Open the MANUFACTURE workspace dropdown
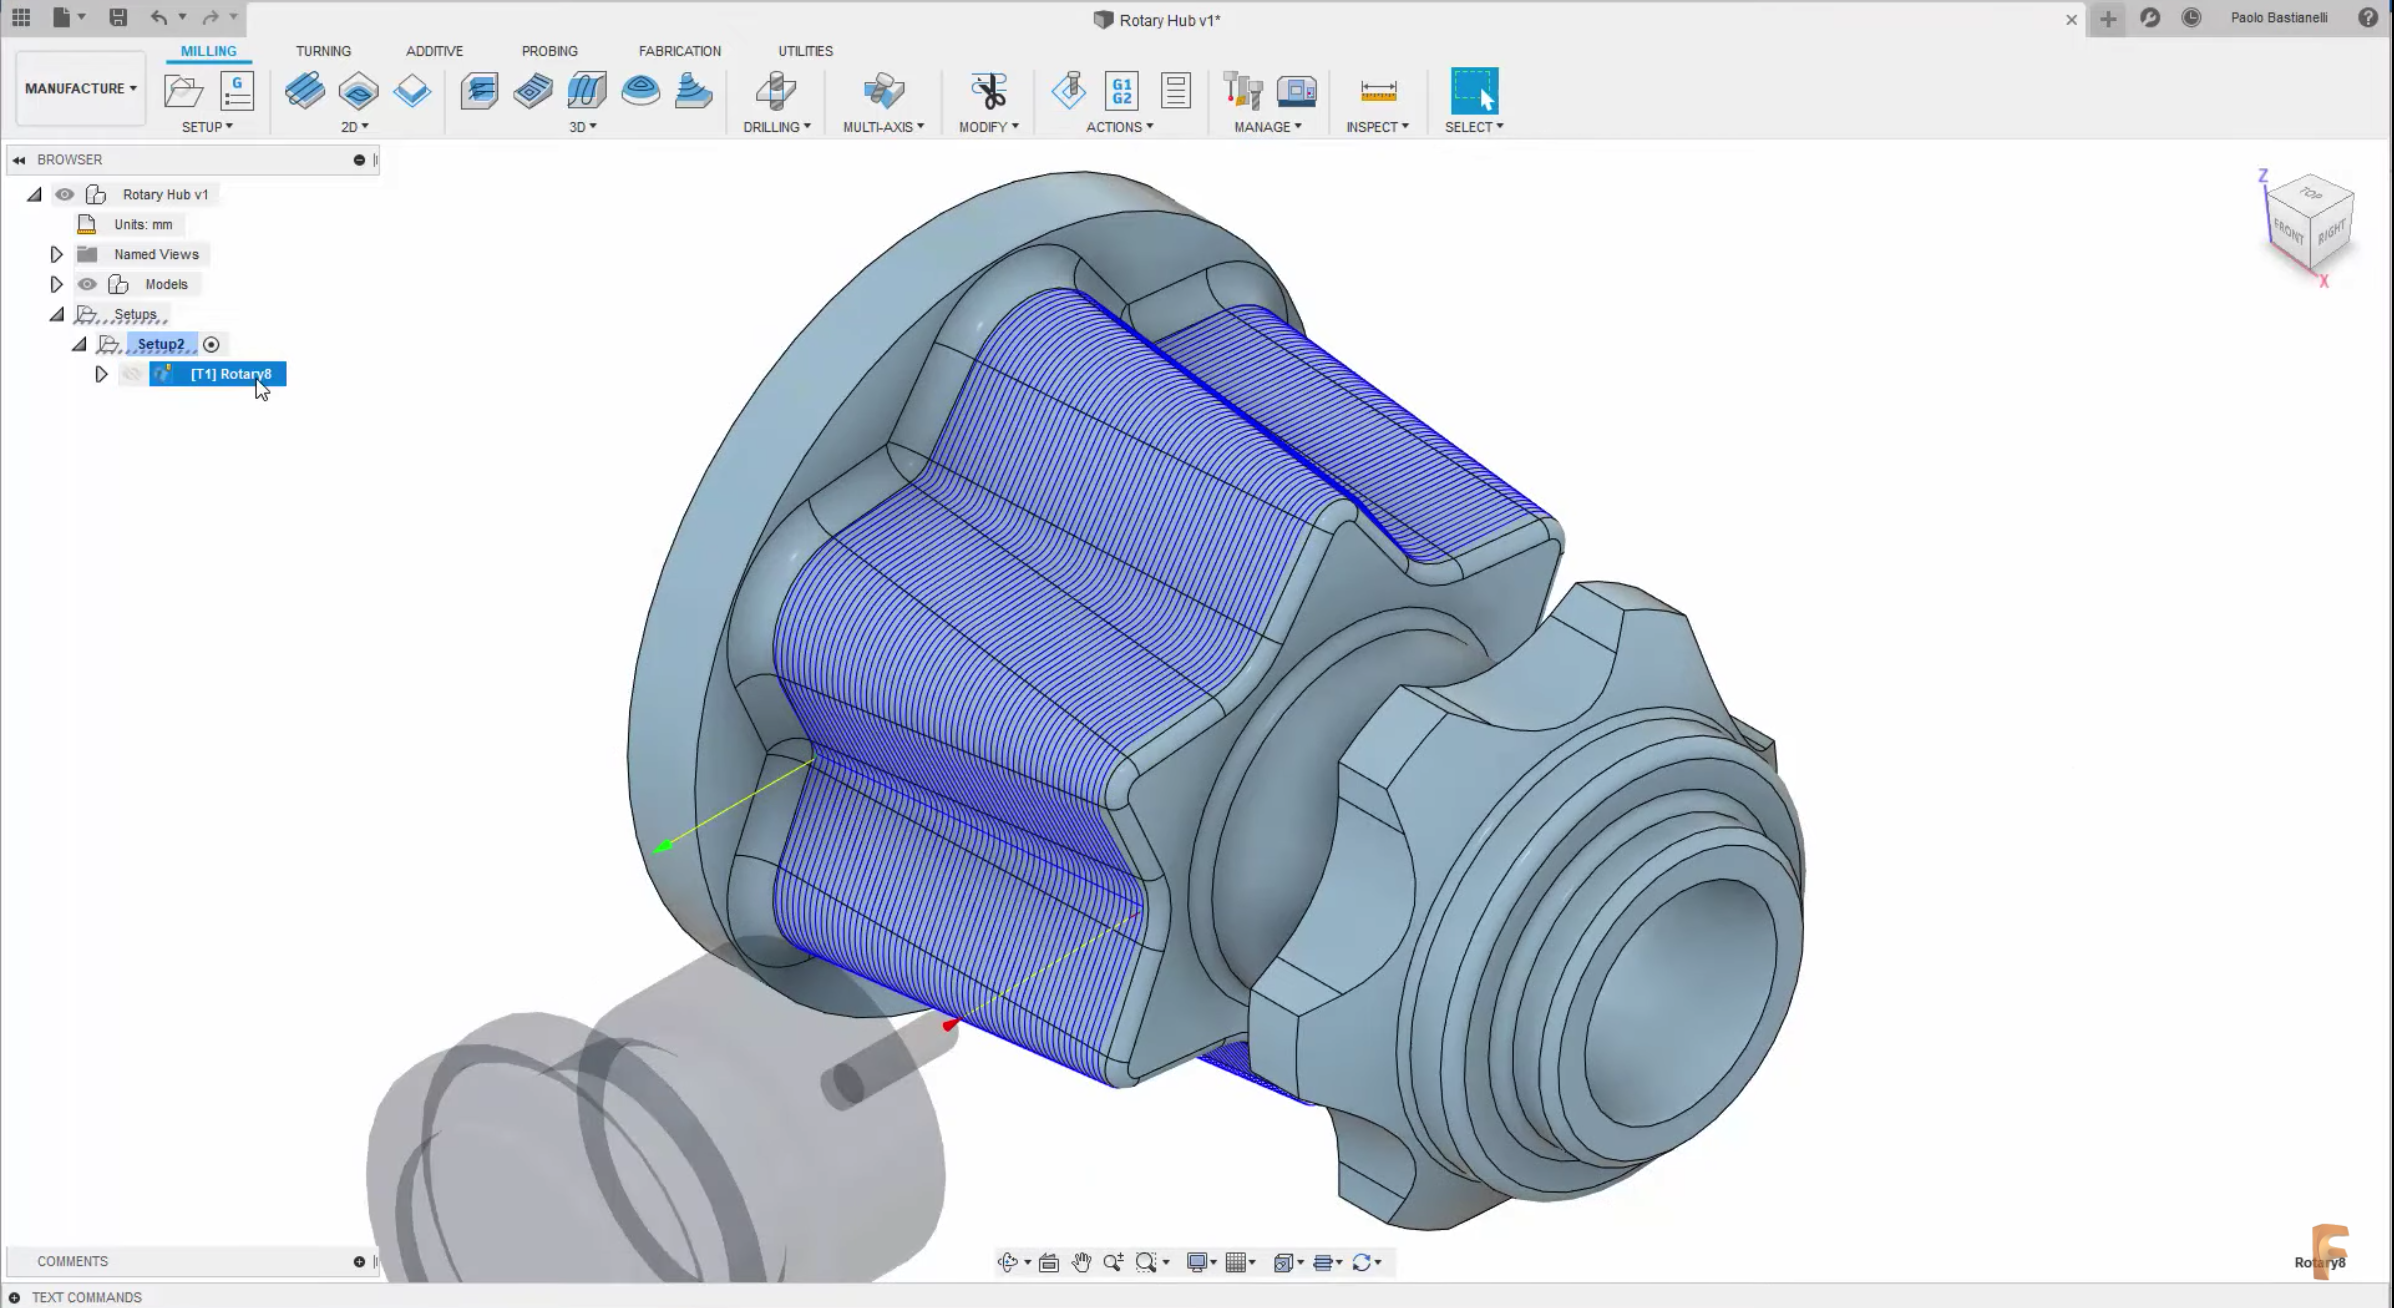The image size is (2394, 1308). [x=80, y=88]
